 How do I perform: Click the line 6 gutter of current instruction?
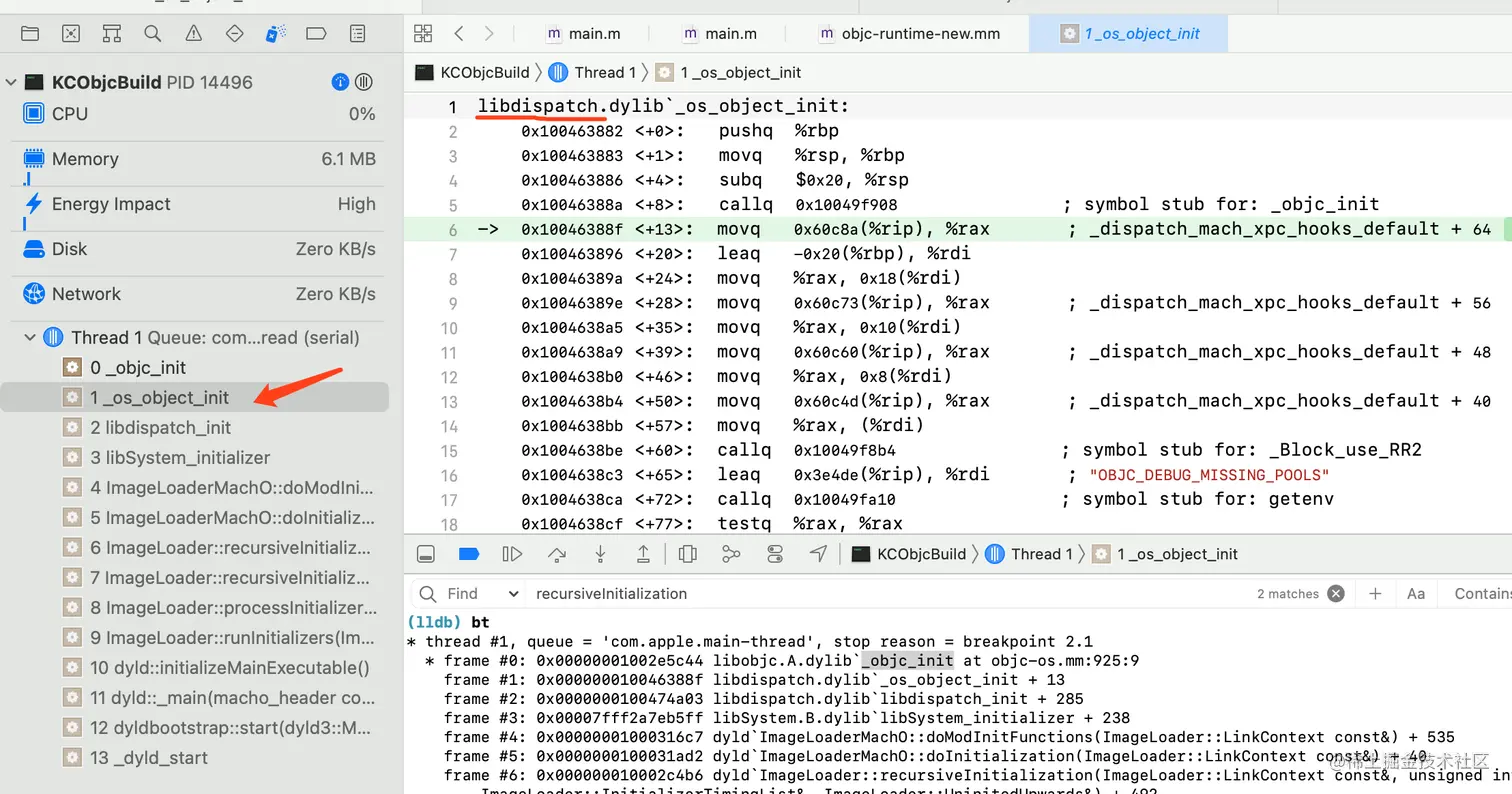(x=452, y=229)
